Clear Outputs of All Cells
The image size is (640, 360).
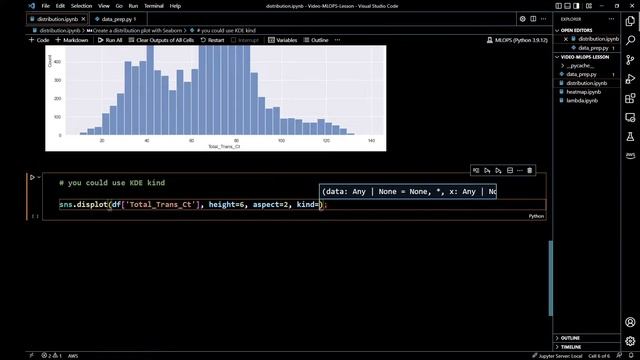coord(161,40)
